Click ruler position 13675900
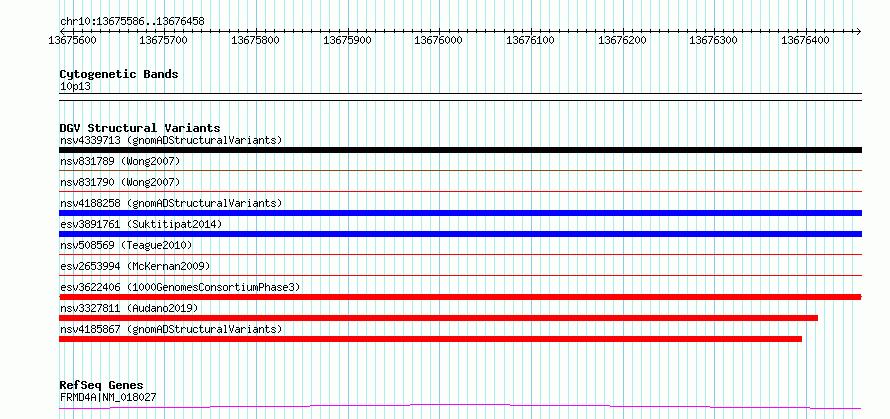The height and width of the screenshot is (419, 890). pos(347,40)
